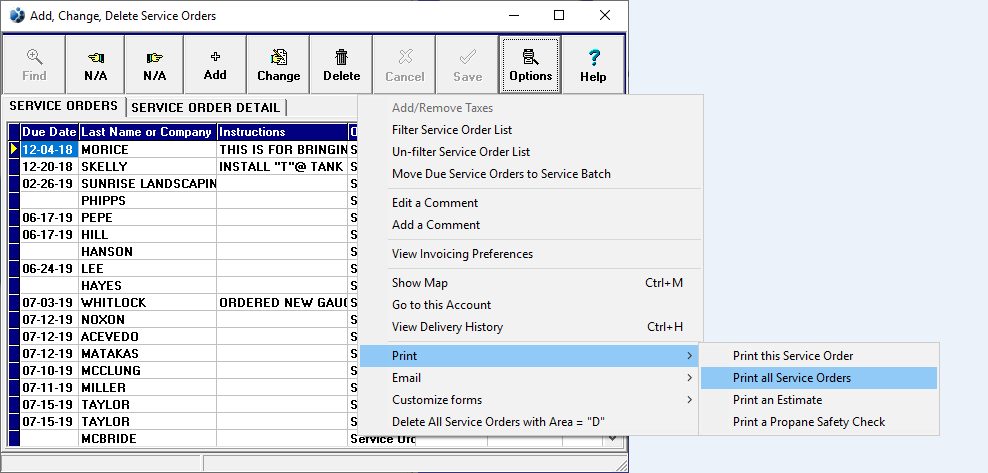Click the right-pointing hand N/A button
Image resolution: width=988 pixels, height=473 pixels.
(x=154, y=65)
